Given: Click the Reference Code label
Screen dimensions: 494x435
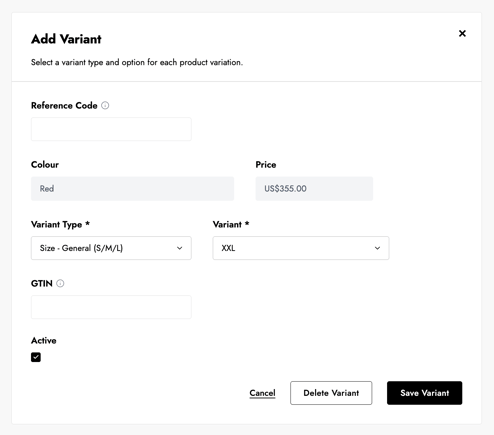Looking at the screenshot, I should tap(64, 106).
